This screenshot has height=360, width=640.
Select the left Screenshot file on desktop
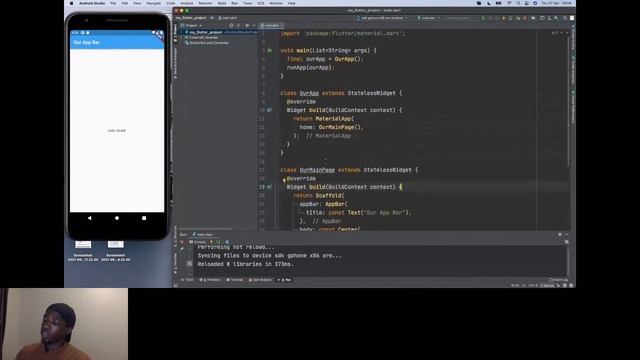[x=83, y=251]
